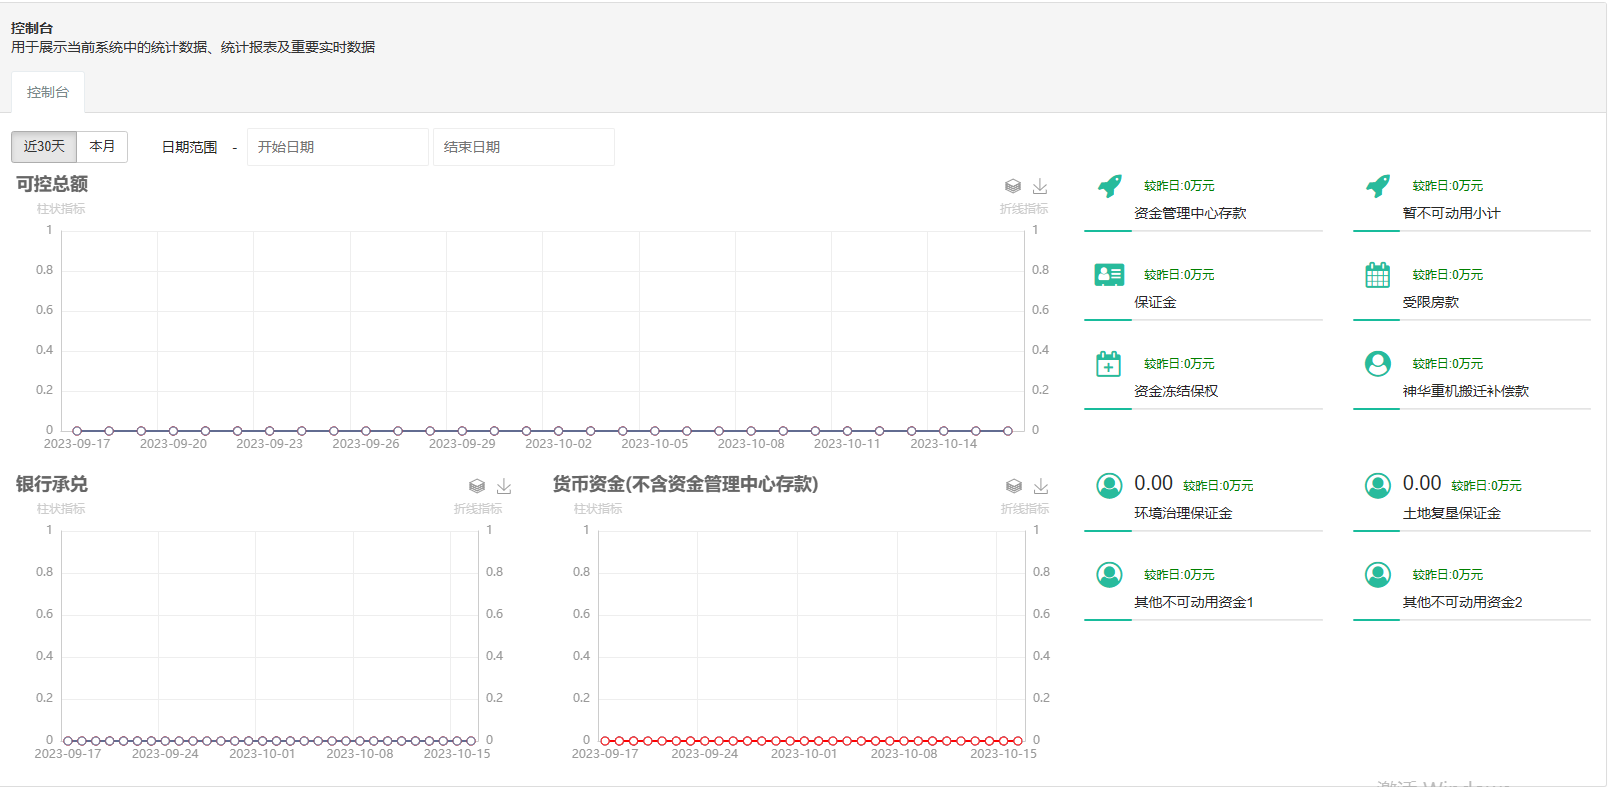The height and width of the screenshot is (787, 1611).
Task: Switch date range to 本月
Action: [x=102, y=147]
